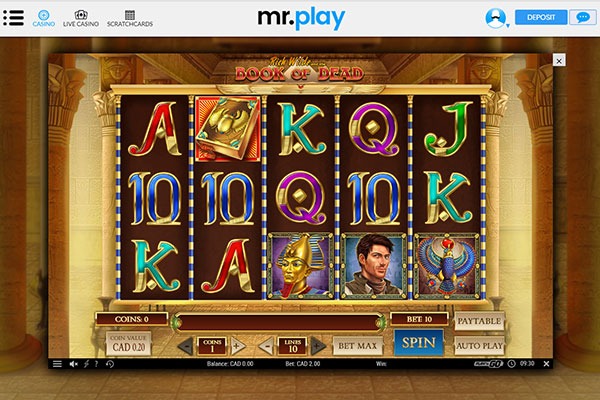Toggle fast play lightning icon

[86, 364]
